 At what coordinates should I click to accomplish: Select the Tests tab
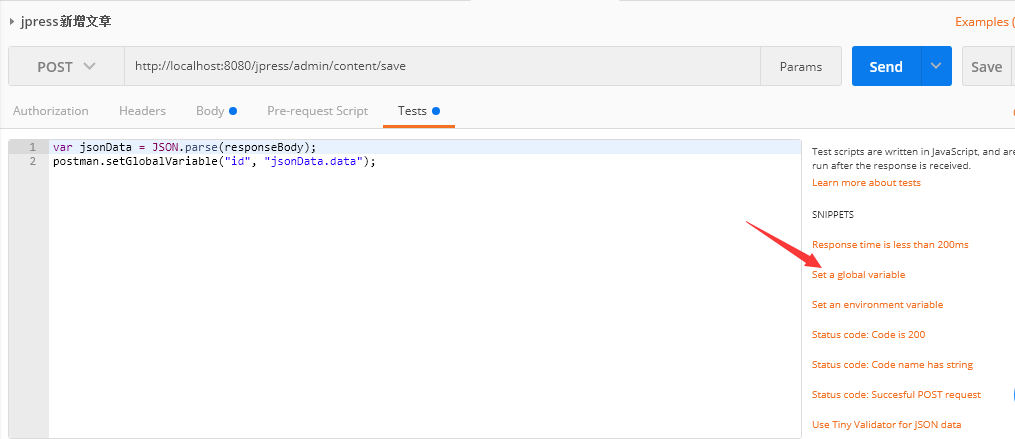(419, 111)
